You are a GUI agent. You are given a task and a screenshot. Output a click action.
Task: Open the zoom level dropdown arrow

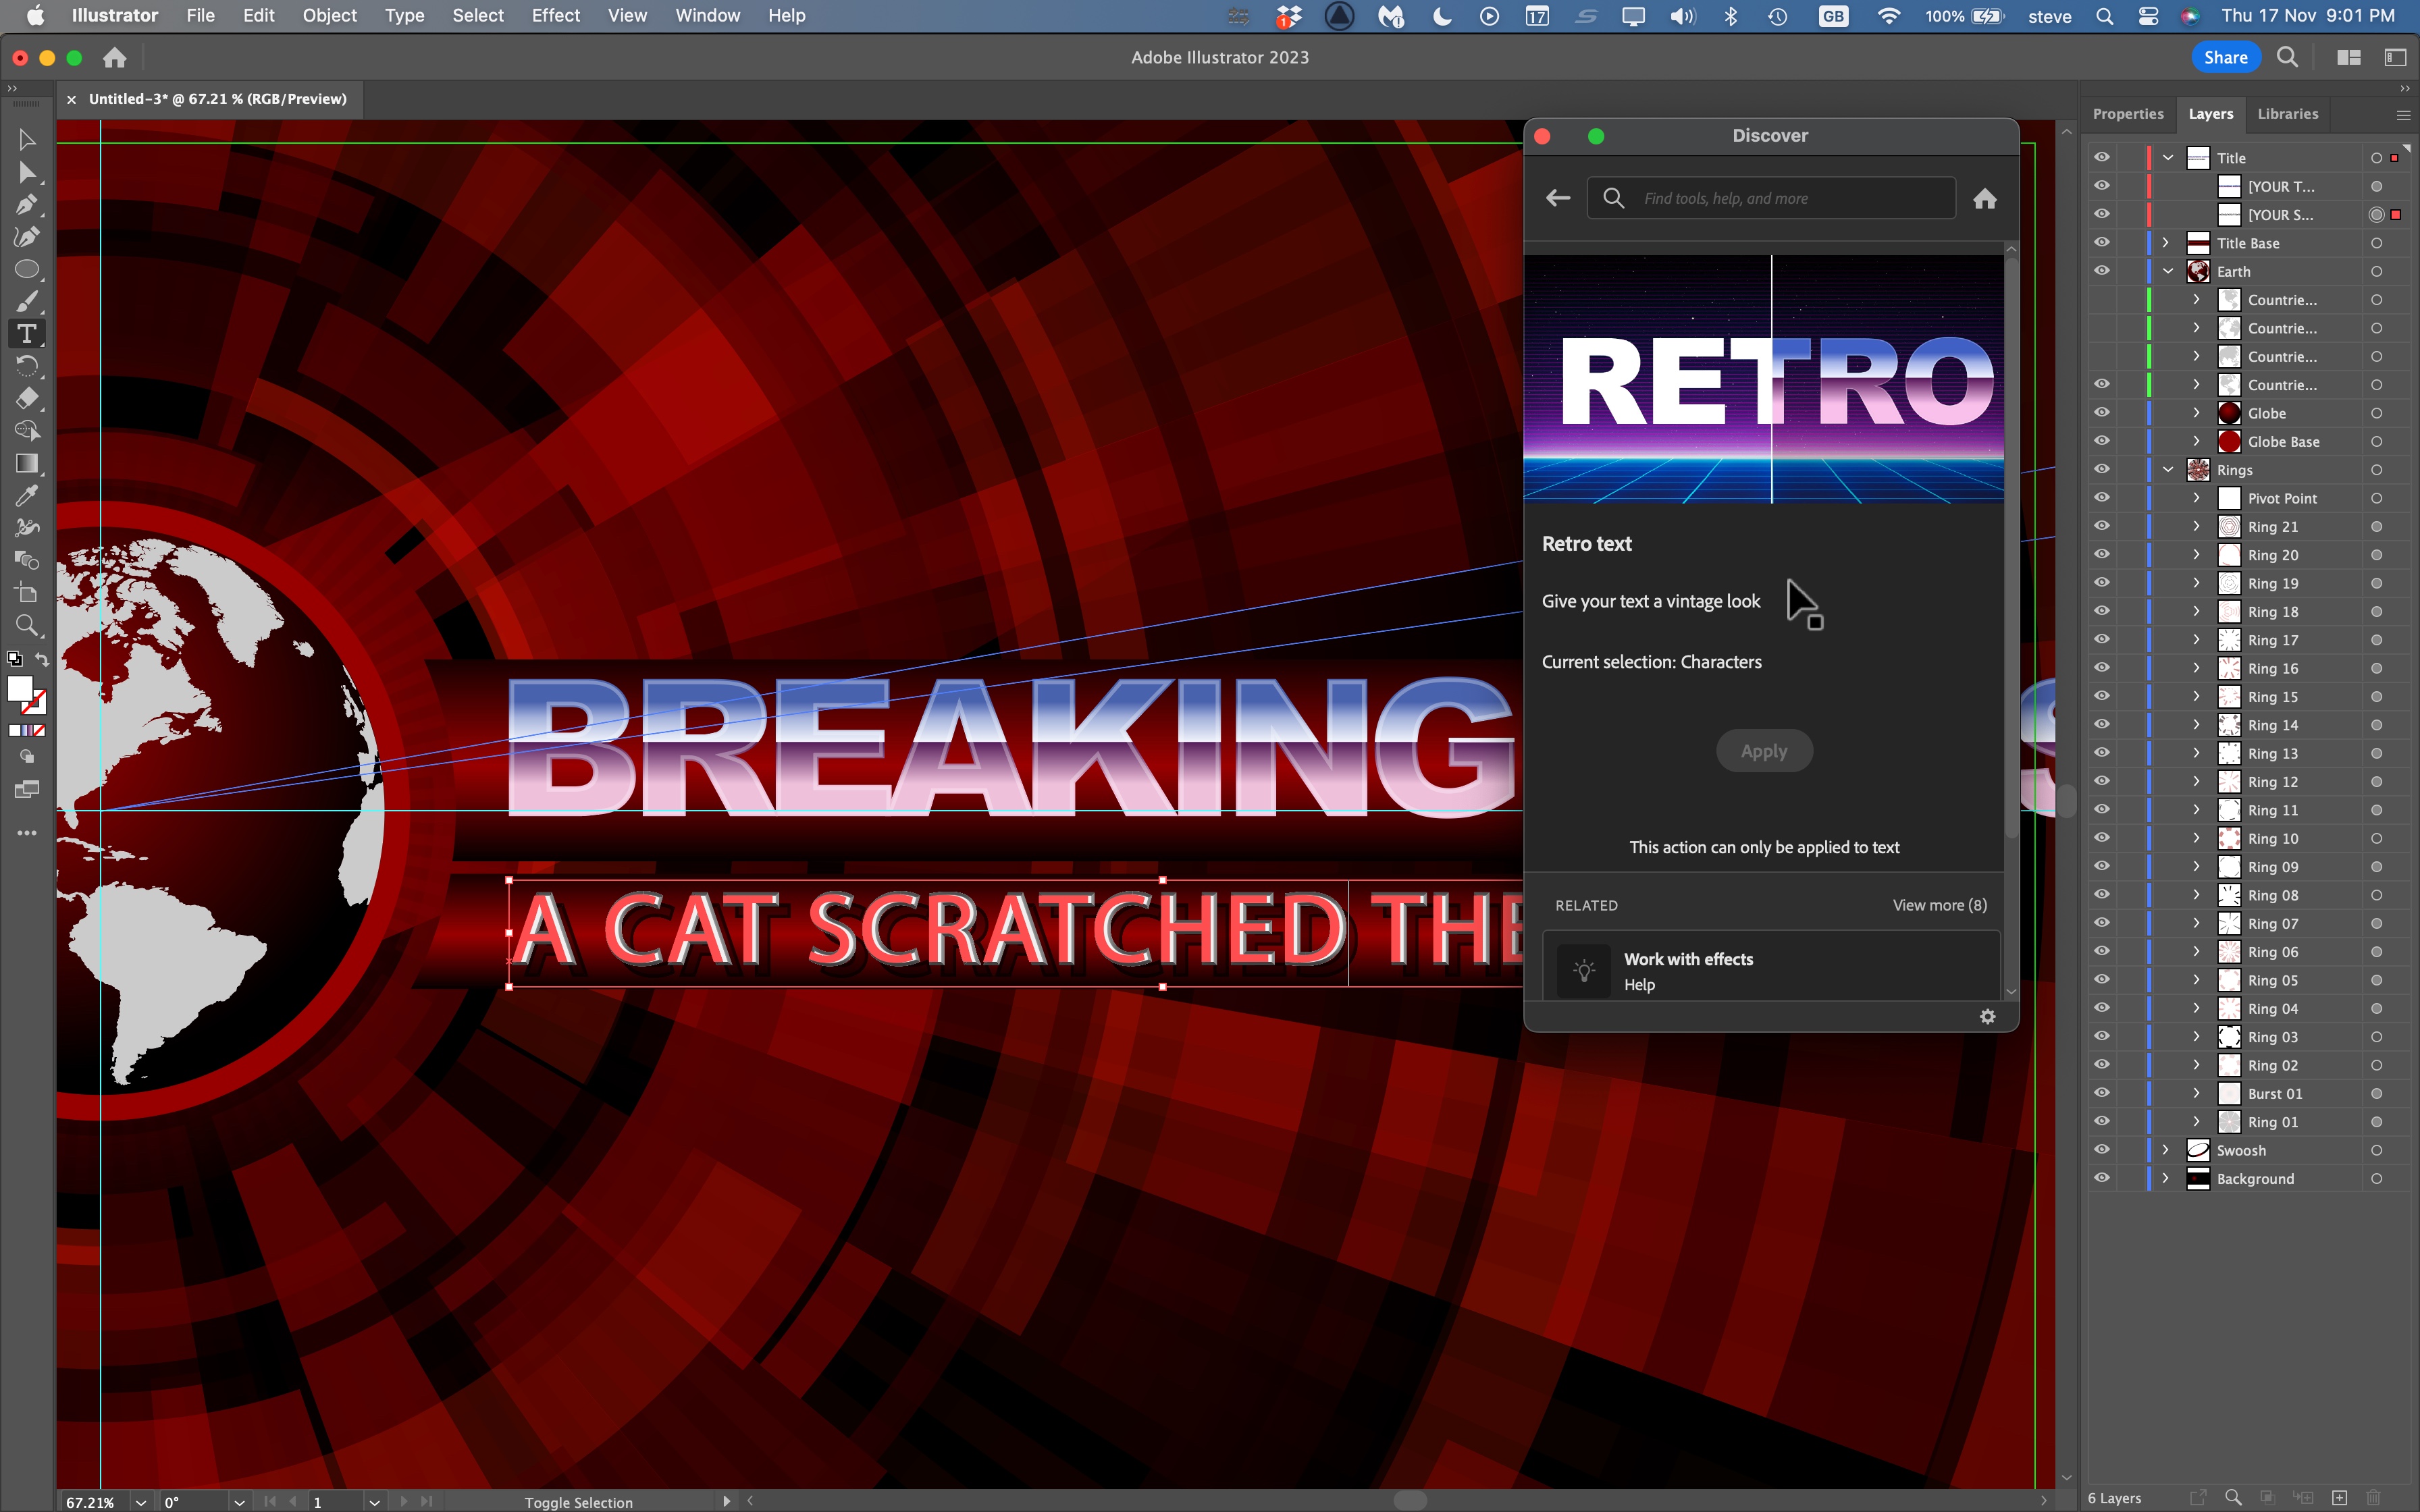click(x=141, y=1501)
